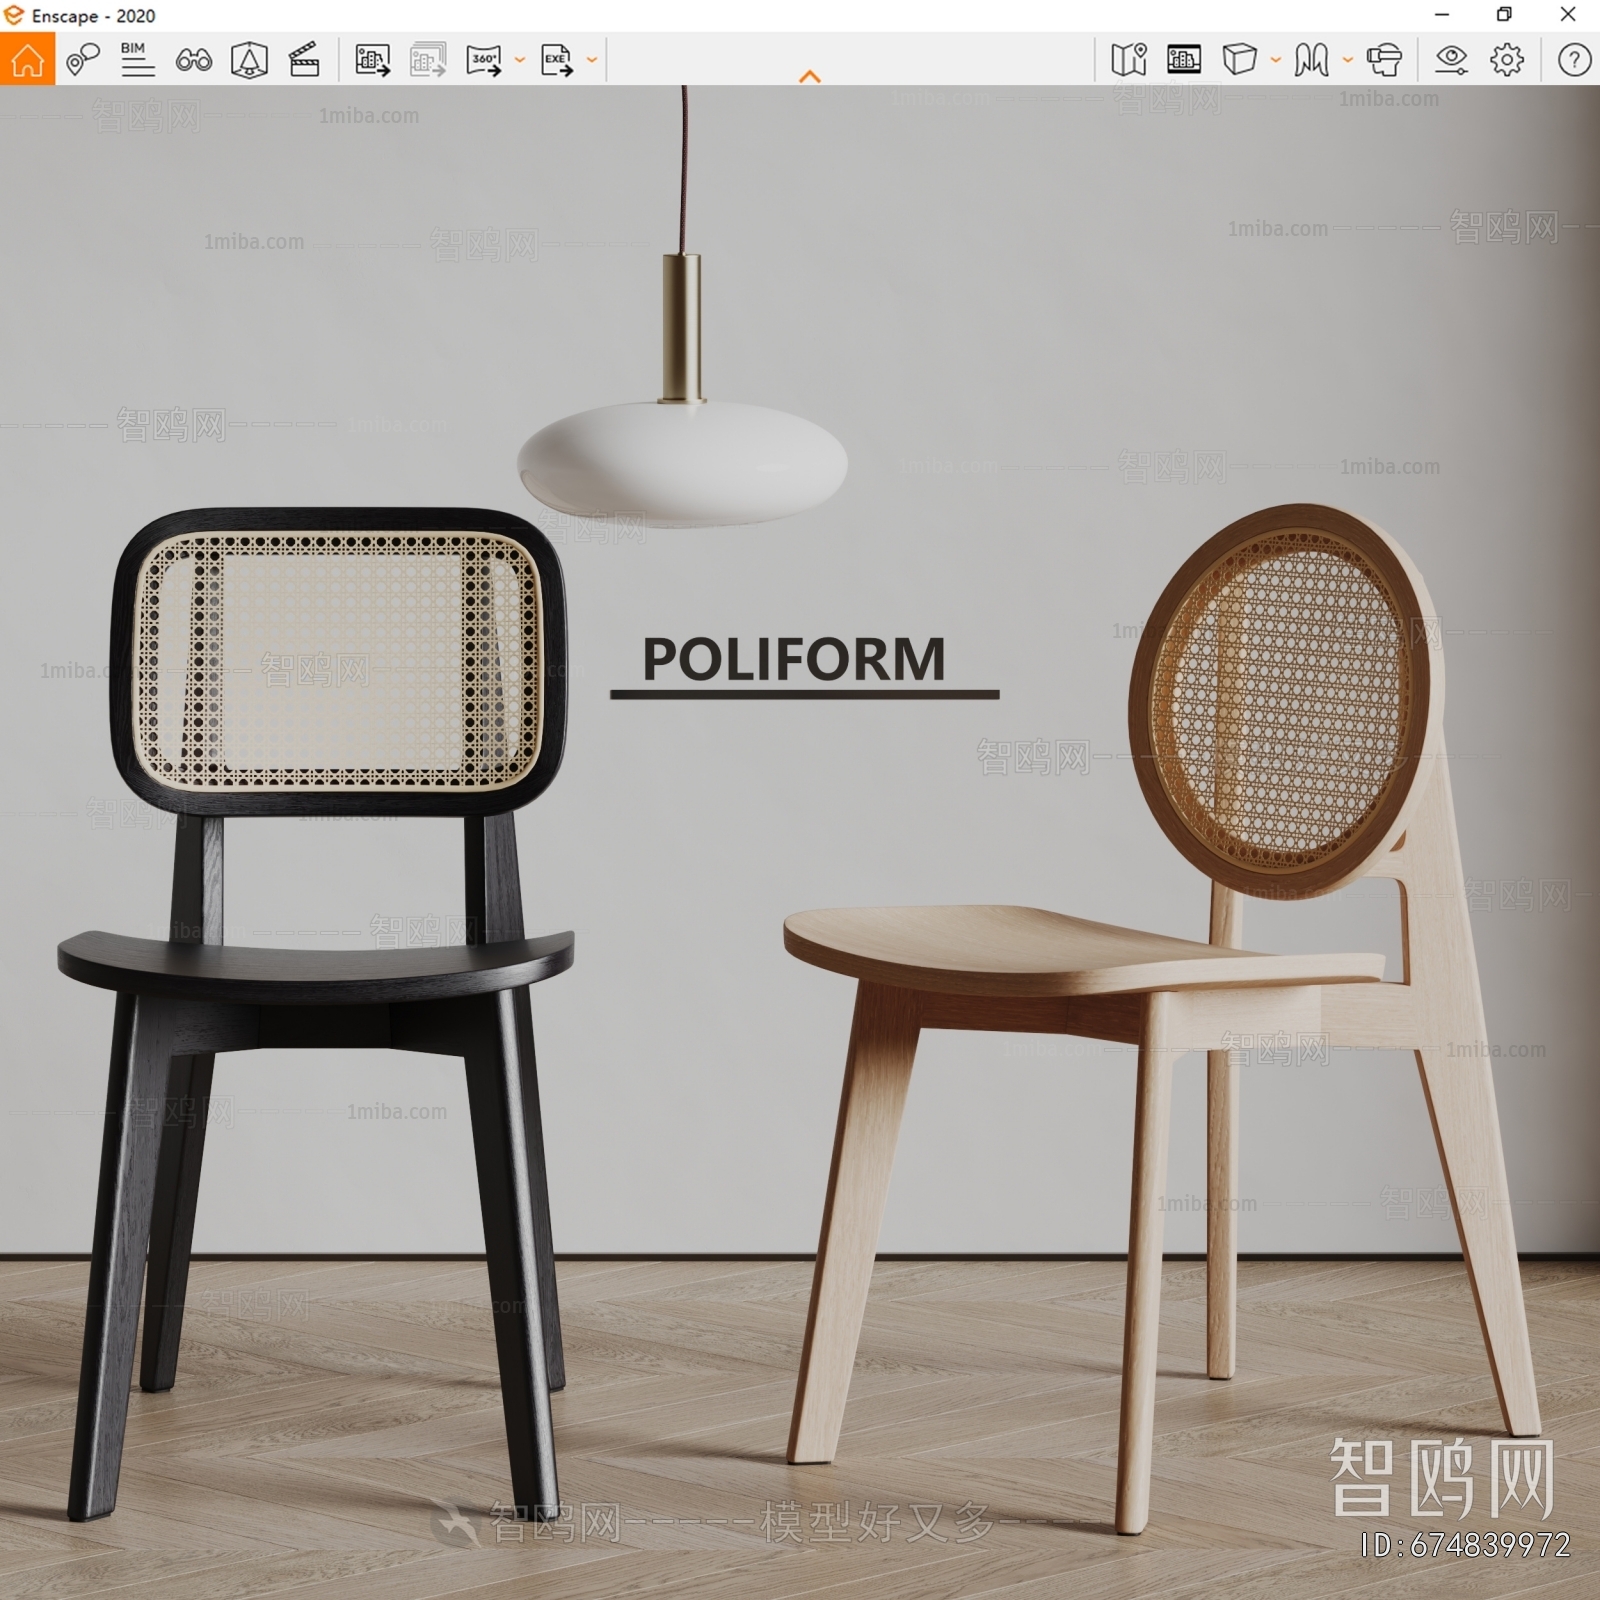Open Manage Views location pin icon
The width and height of the screenshot is (1600, 1600).
(x=83, y=60)
